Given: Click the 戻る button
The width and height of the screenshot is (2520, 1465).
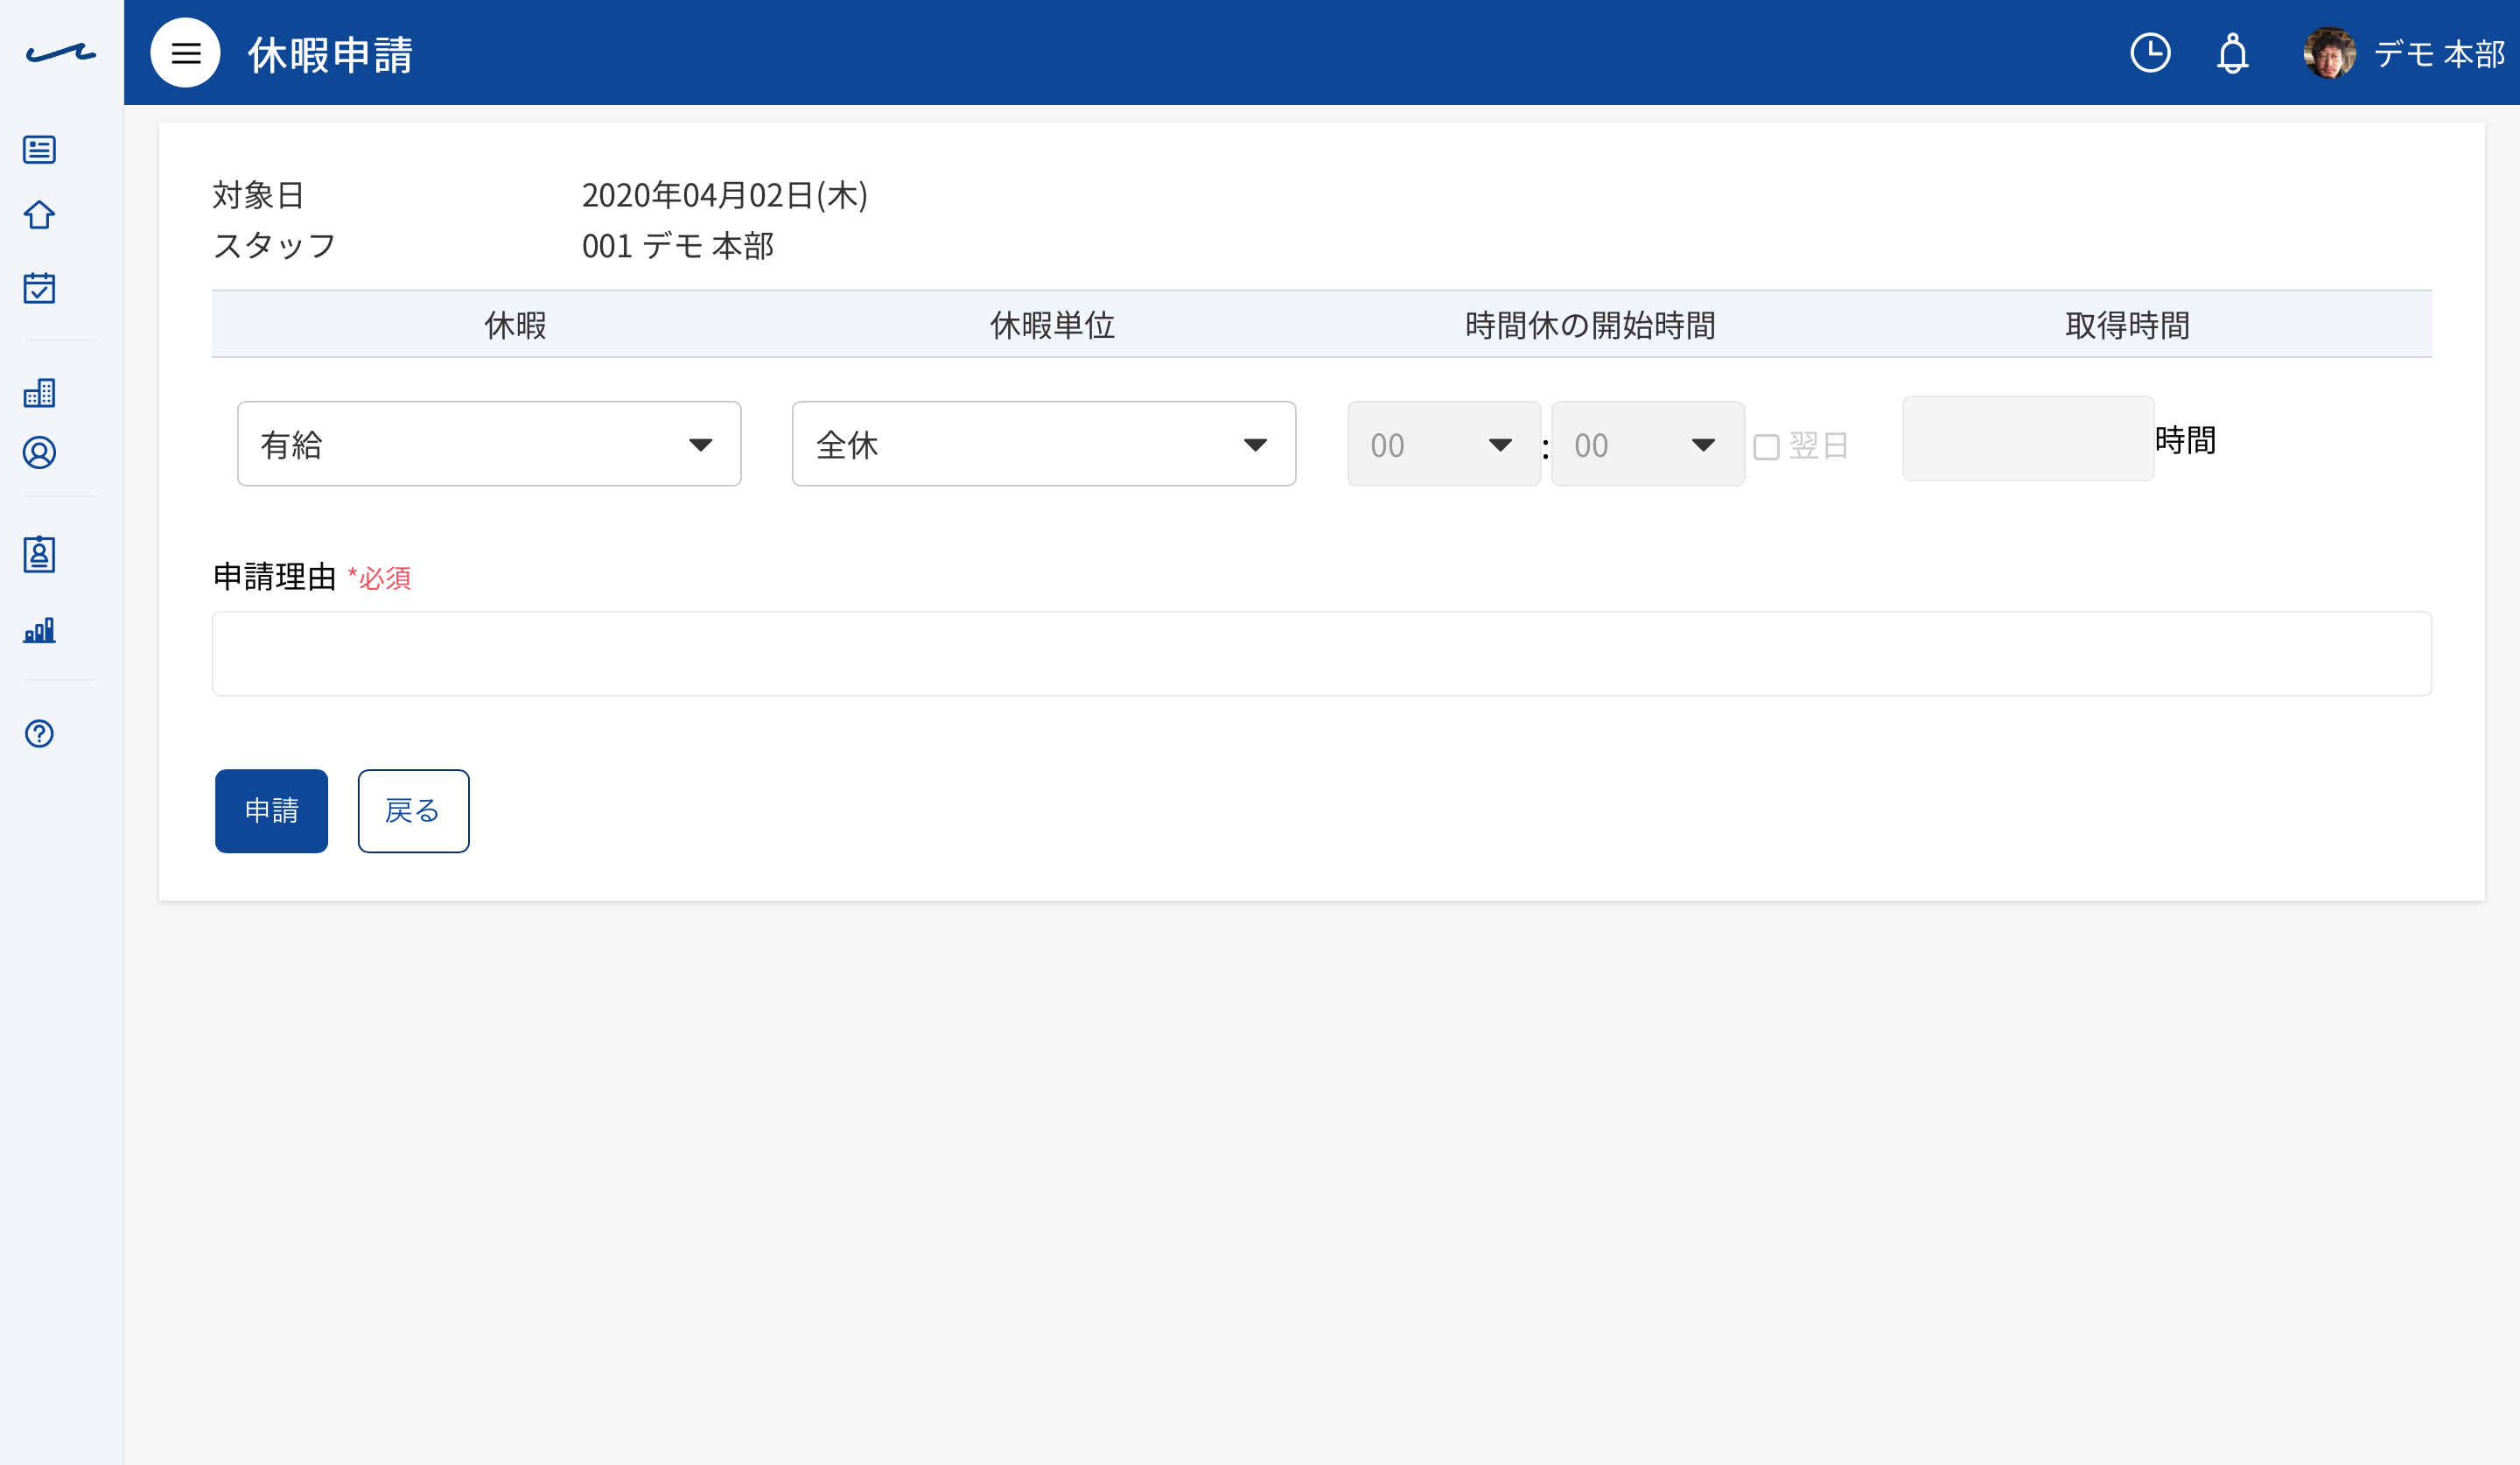Looking at the screenshot, I should [413, 811].
